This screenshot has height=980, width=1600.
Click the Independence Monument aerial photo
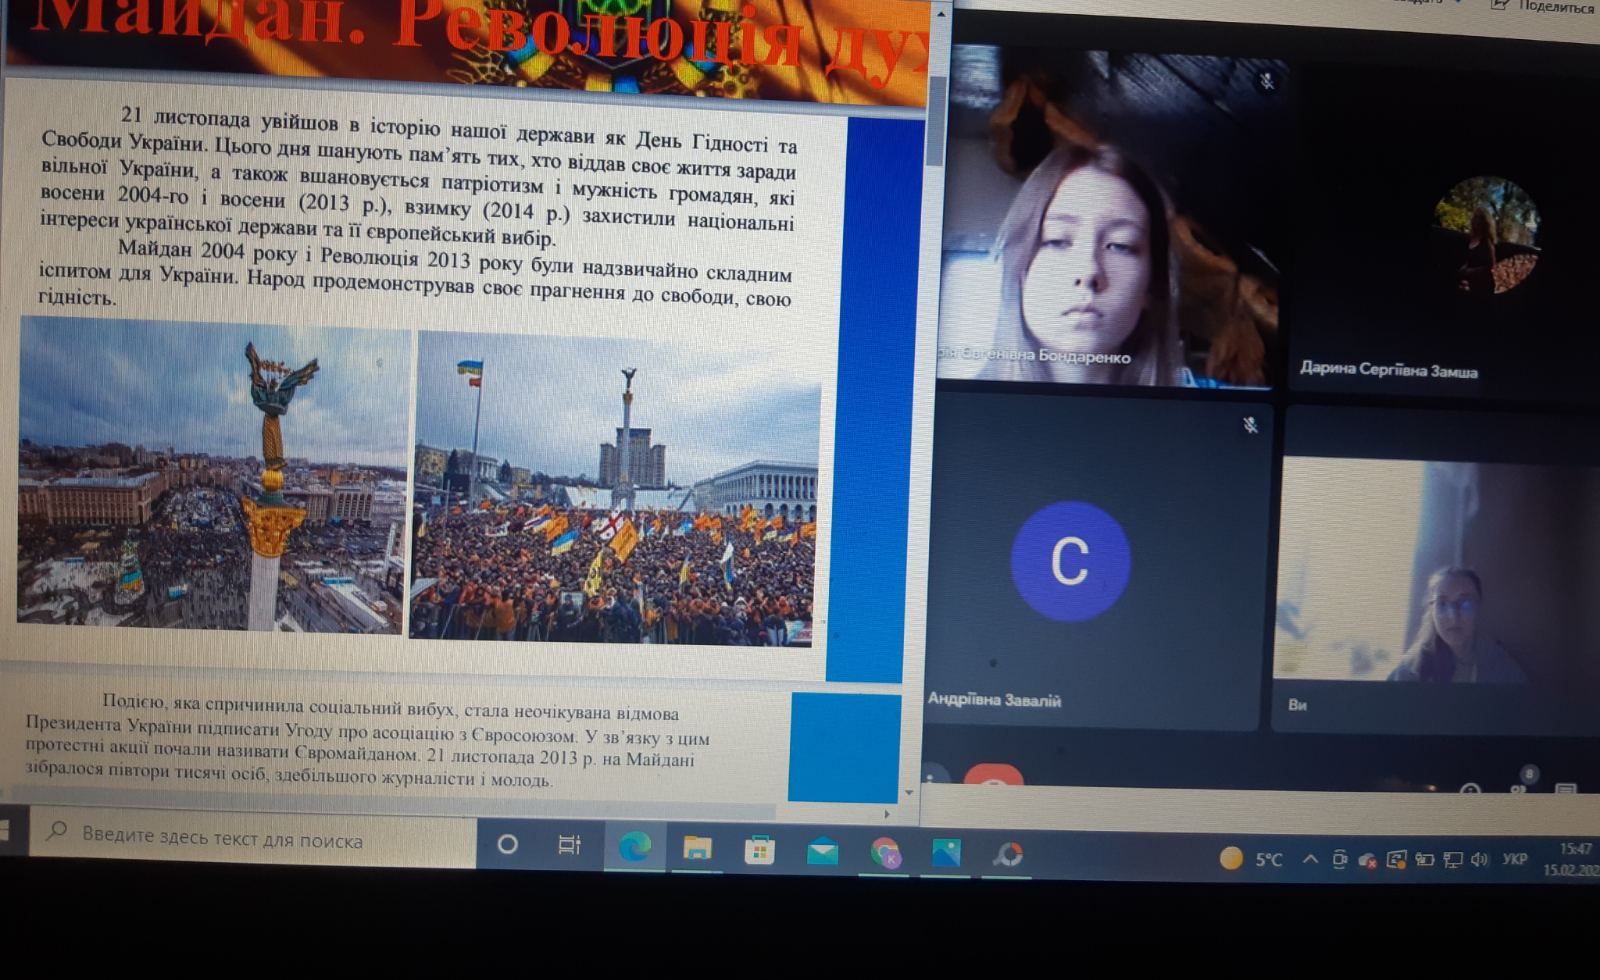coord(213,475)
